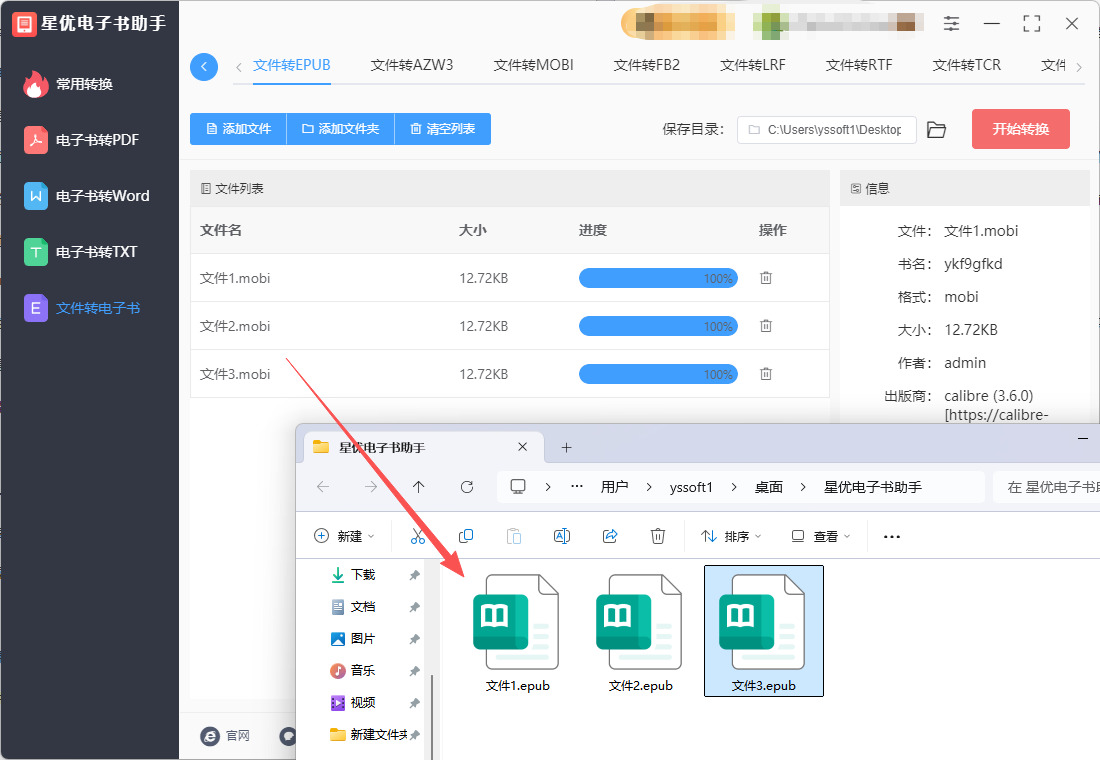Open 电子书转PDF in the sidebar

pos(96,140)
